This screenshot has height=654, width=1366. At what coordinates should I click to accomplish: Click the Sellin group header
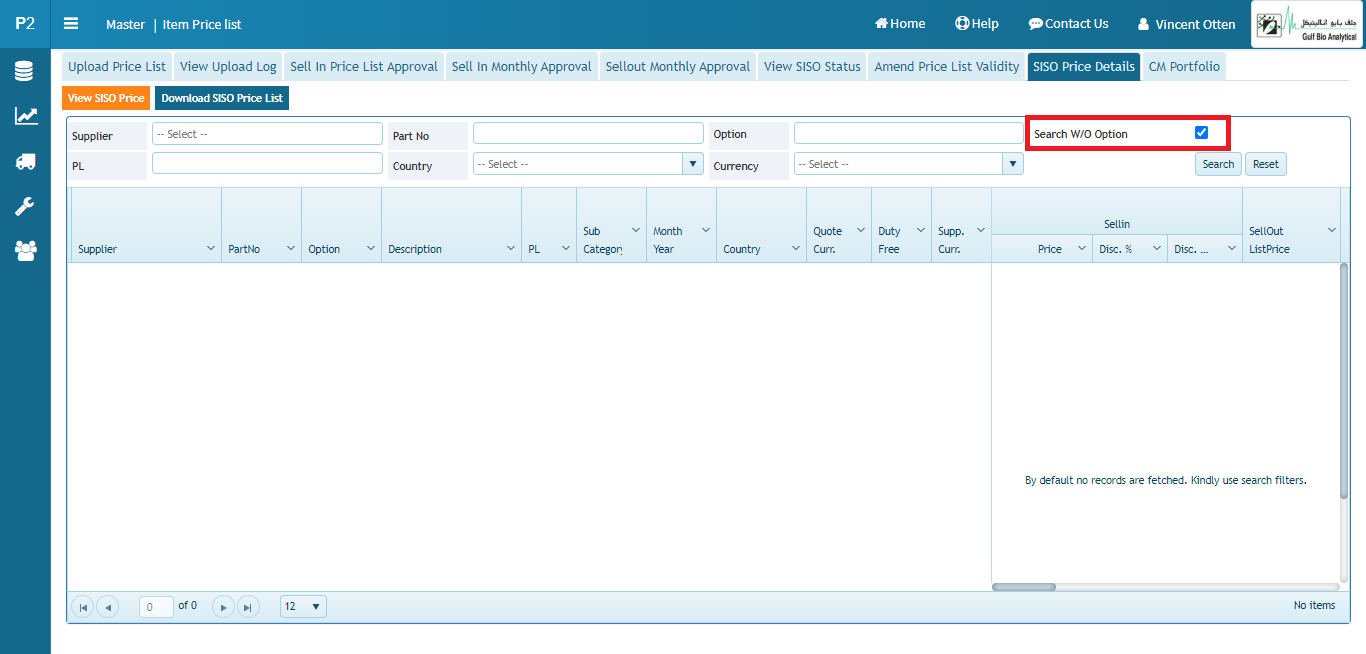tap(1117, 224)
